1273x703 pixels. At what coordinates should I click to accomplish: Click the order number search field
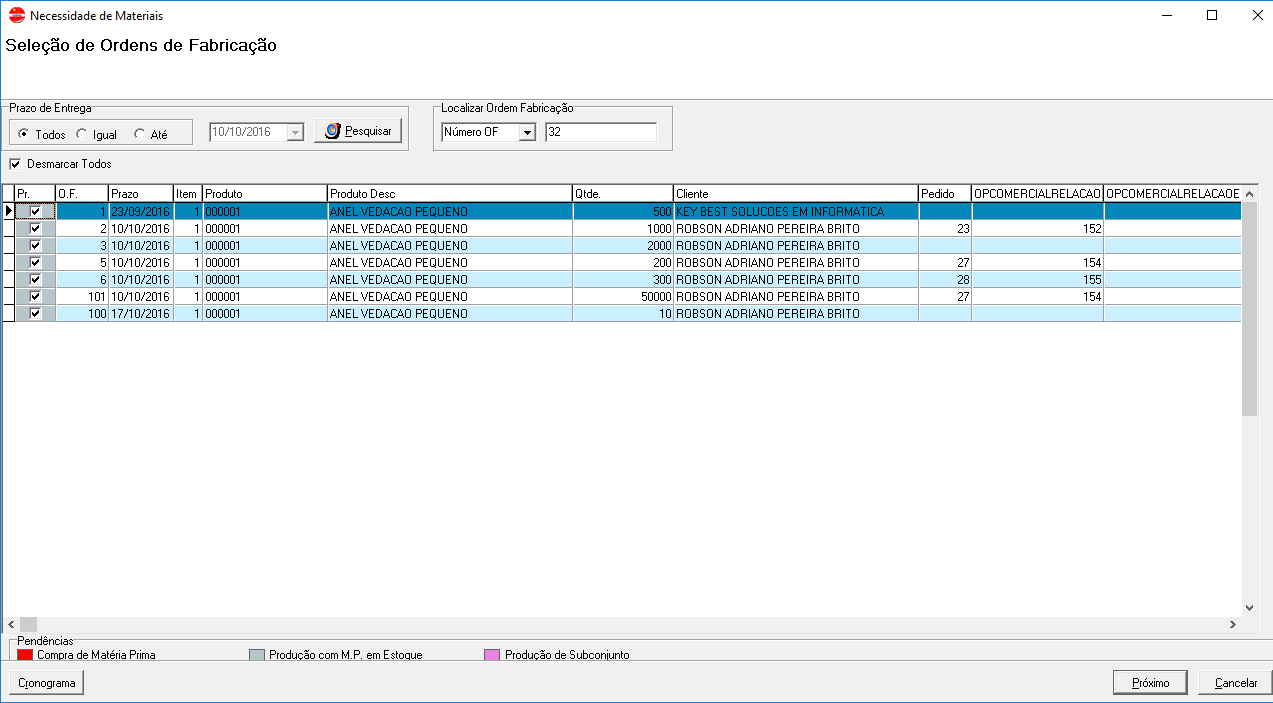(x=600, y=132)
